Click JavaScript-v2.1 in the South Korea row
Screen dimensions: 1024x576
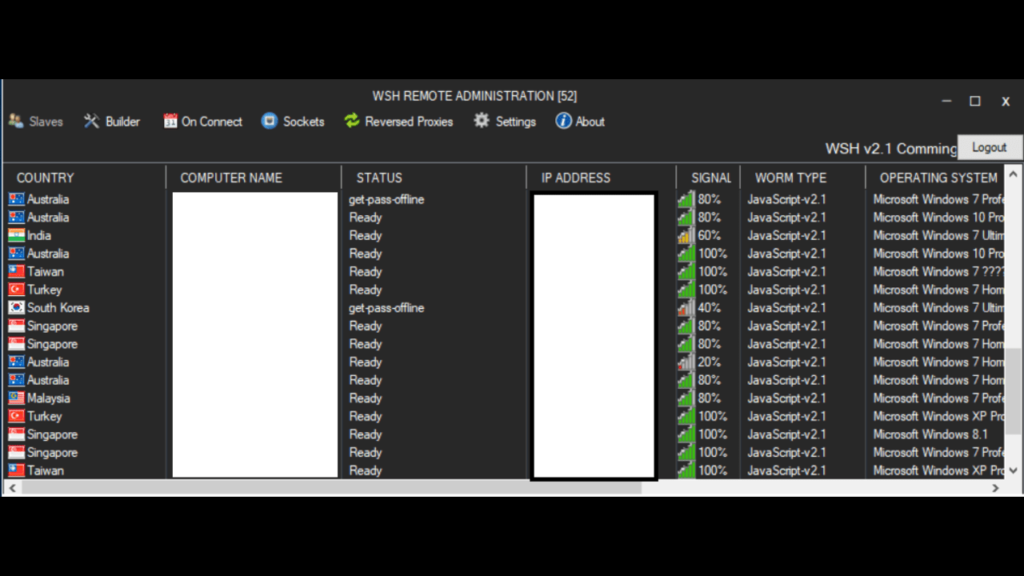click(x=786, y=308)
